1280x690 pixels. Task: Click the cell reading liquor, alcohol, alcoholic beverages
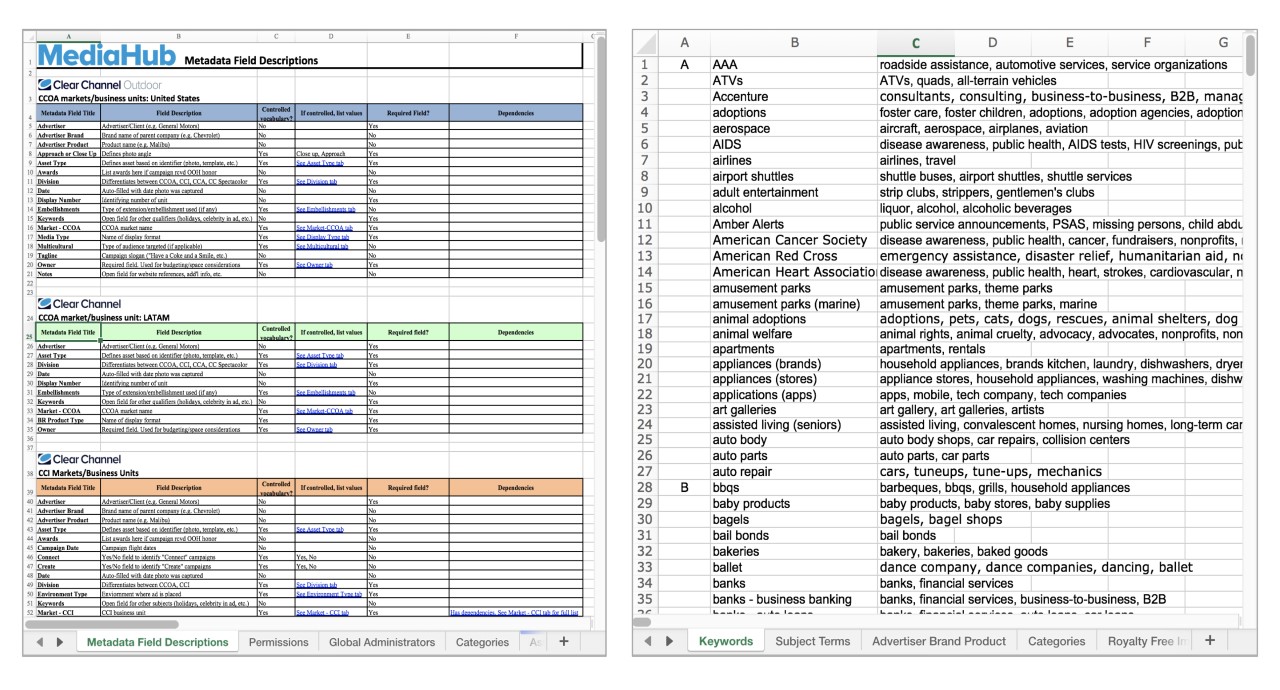coord(975,209)
